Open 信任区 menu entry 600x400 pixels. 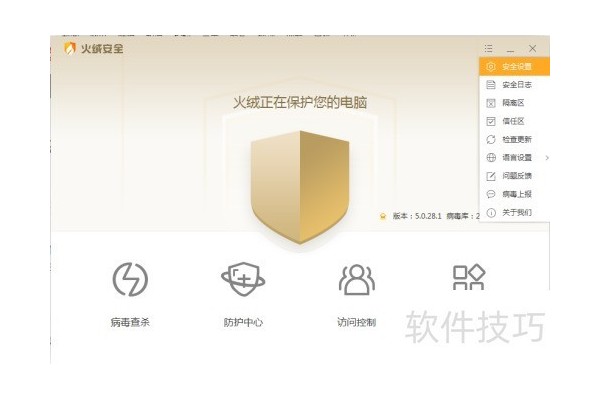click(x=514, y=121)
